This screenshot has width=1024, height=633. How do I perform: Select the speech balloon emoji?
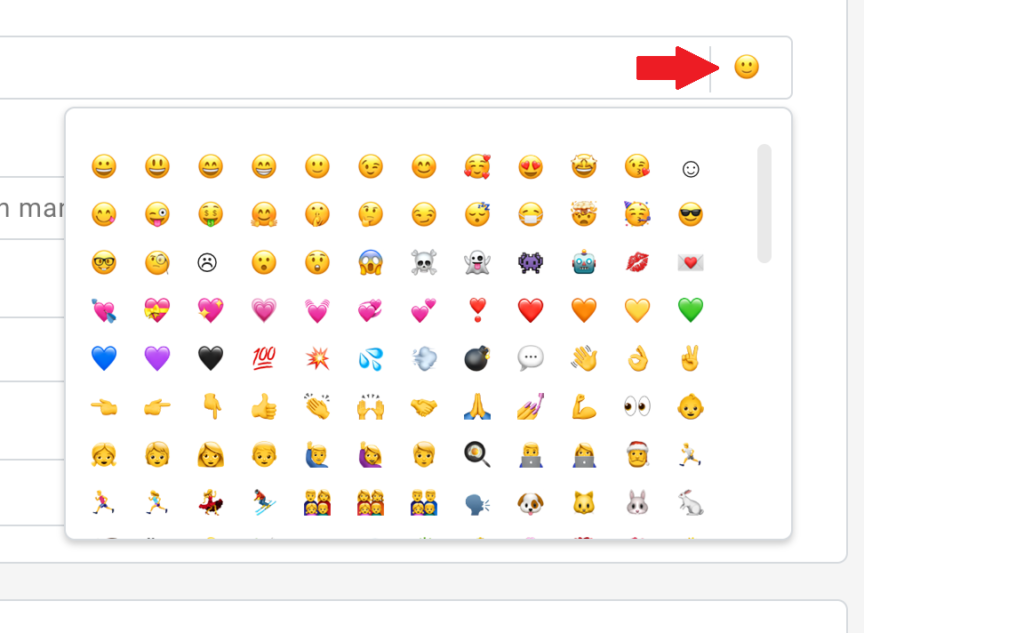coord(530,358)
